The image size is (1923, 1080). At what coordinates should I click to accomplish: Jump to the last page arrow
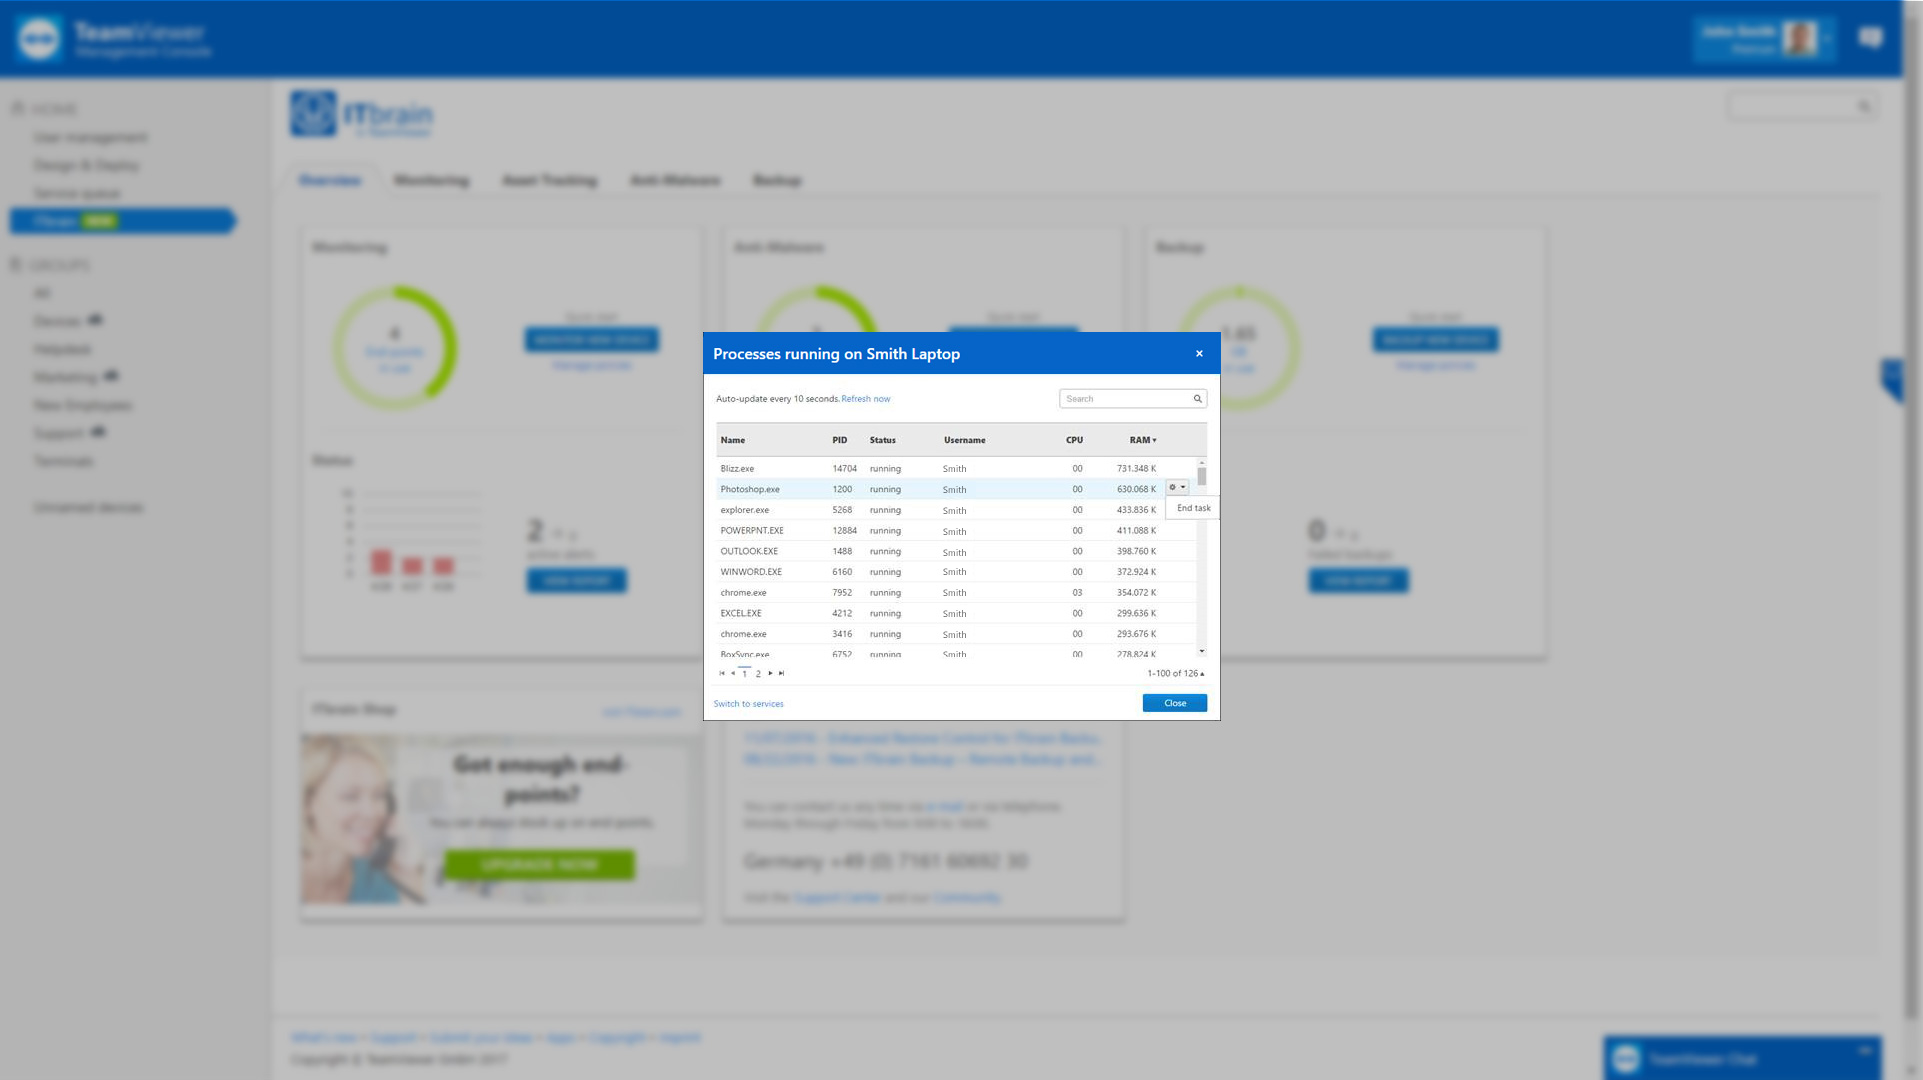point(781,673)
